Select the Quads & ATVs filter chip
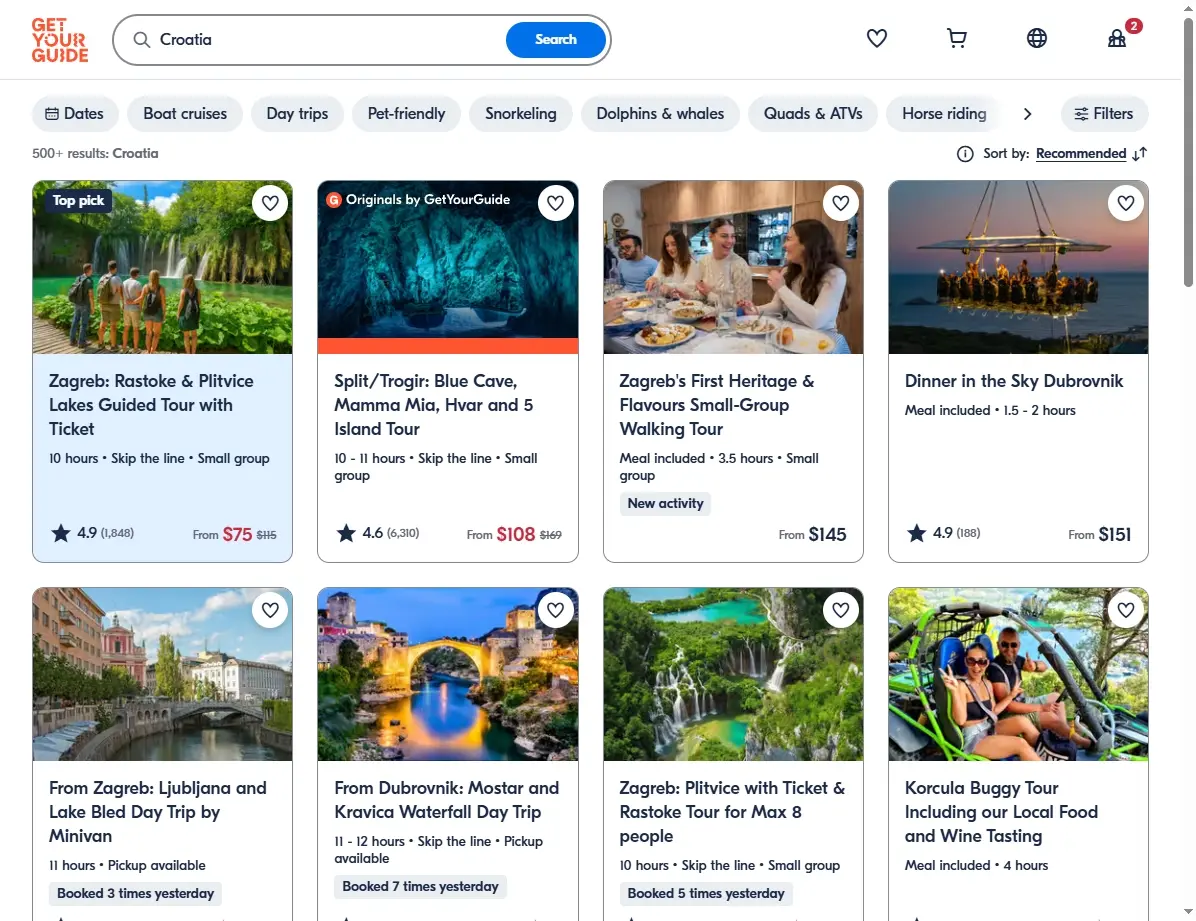The height and width of the screenshot is (921, 1196). pos(813,114)
